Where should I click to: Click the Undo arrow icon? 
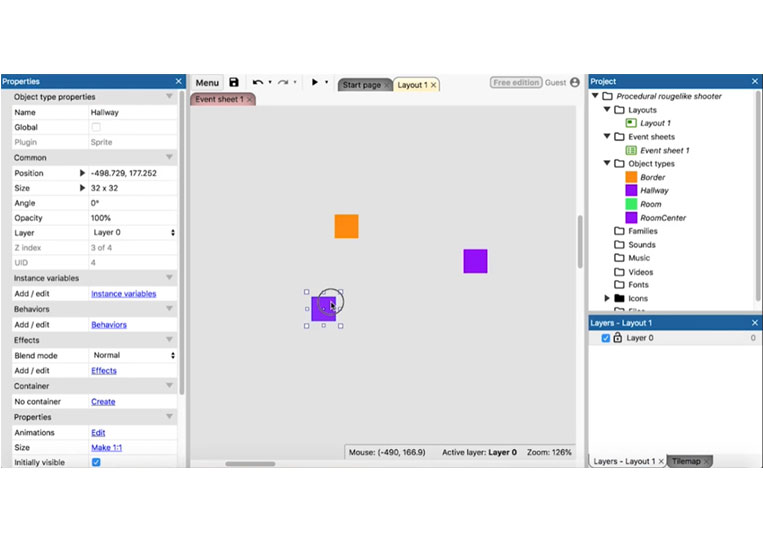pyautogui.click(x=258, y=82)
